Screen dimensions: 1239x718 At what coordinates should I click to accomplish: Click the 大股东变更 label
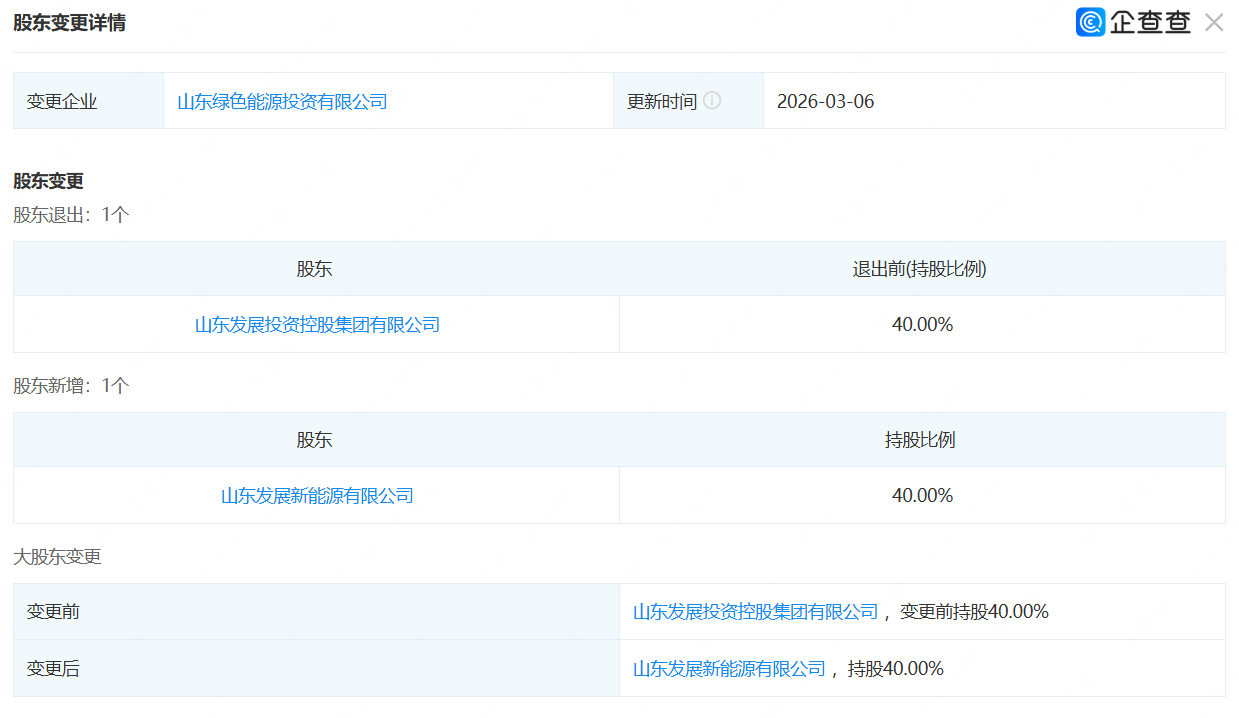(x=57, y=557)
